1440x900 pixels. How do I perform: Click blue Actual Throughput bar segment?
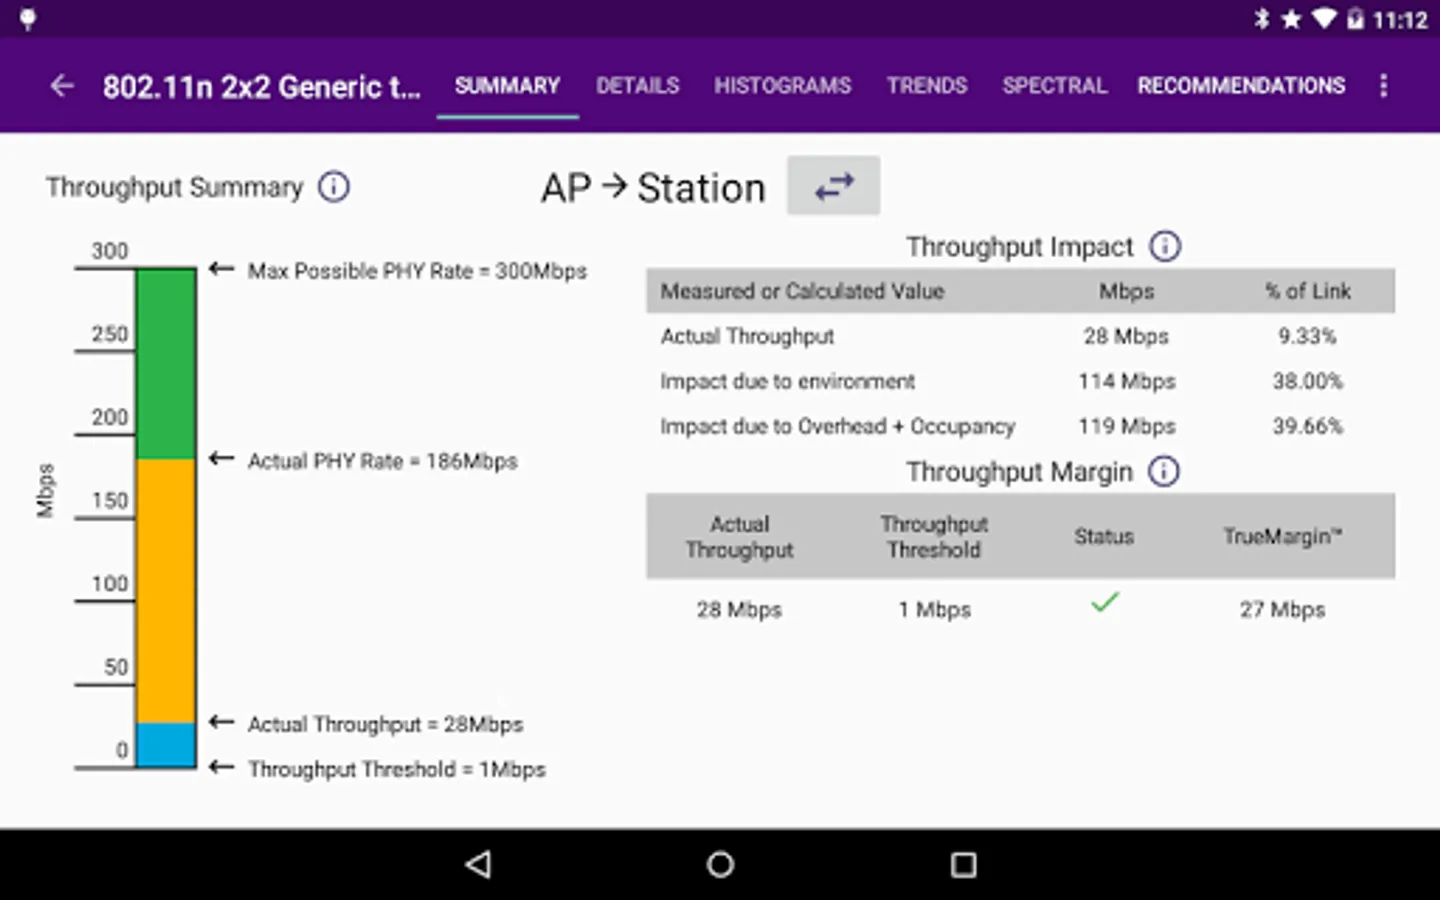166,745
